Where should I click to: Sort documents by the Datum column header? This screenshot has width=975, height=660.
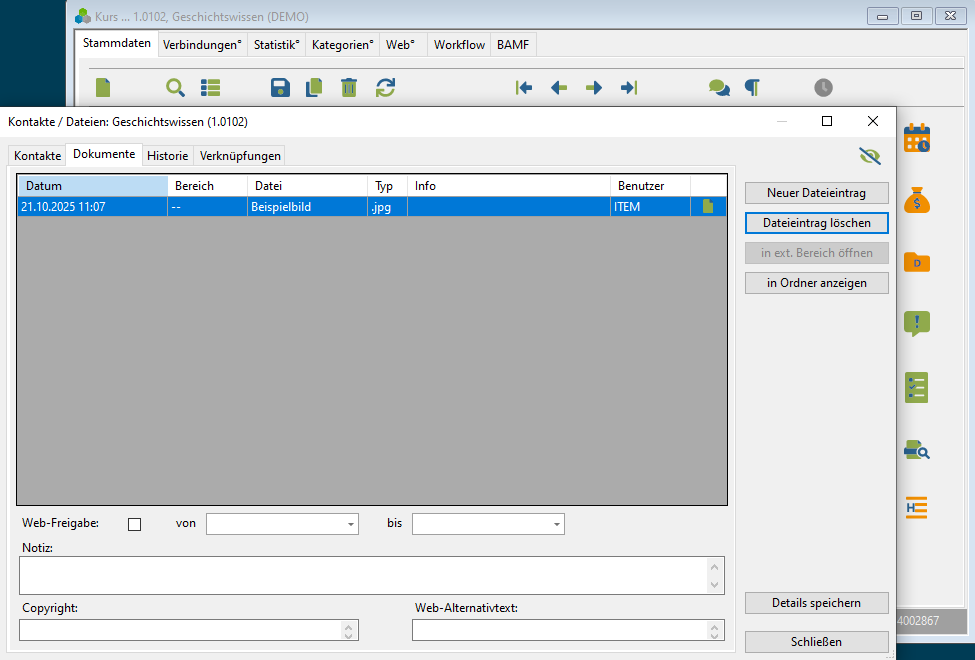click(x=93, y=186)
